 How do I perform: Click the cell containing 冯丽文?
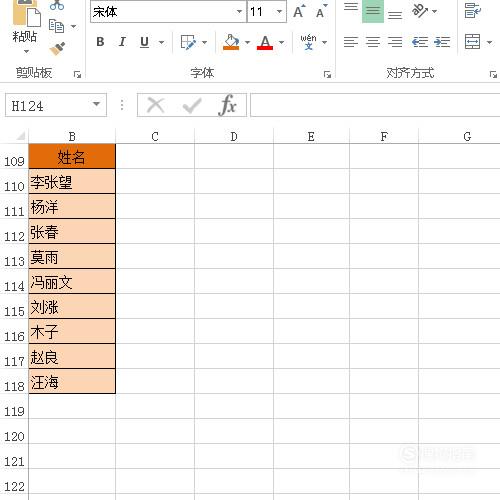72,281
